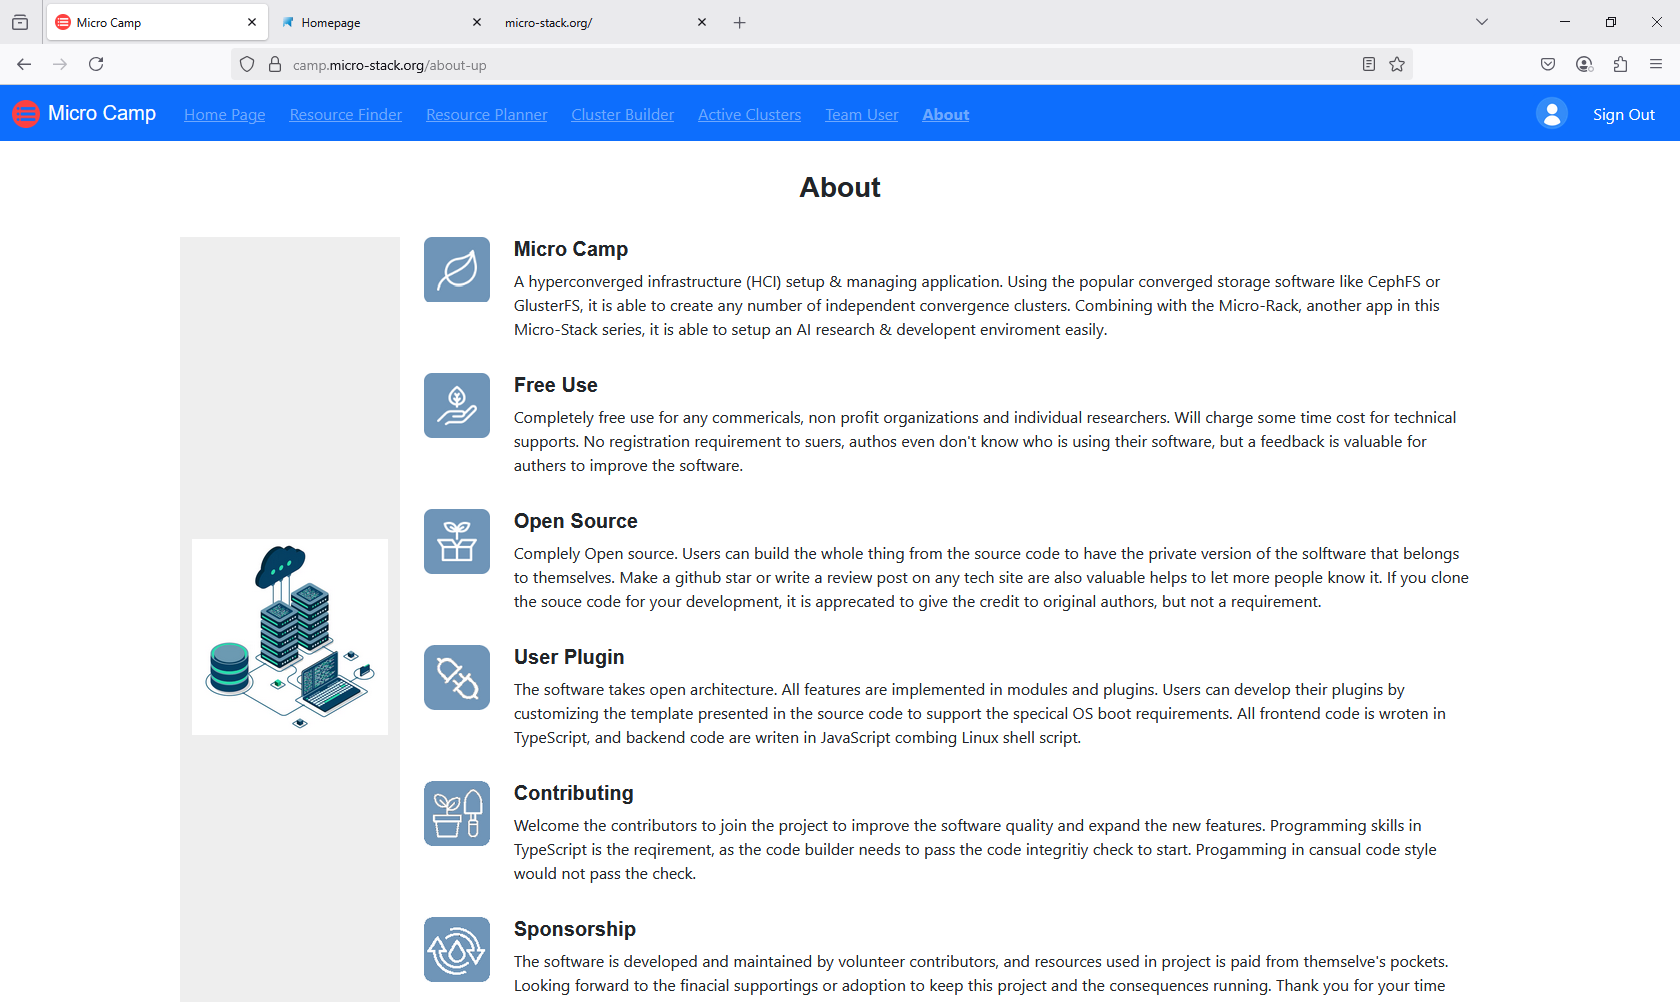Screen dimensions: 1680x1002
Task: Go back with the browser back arrow
Action: tap(24, 64)
